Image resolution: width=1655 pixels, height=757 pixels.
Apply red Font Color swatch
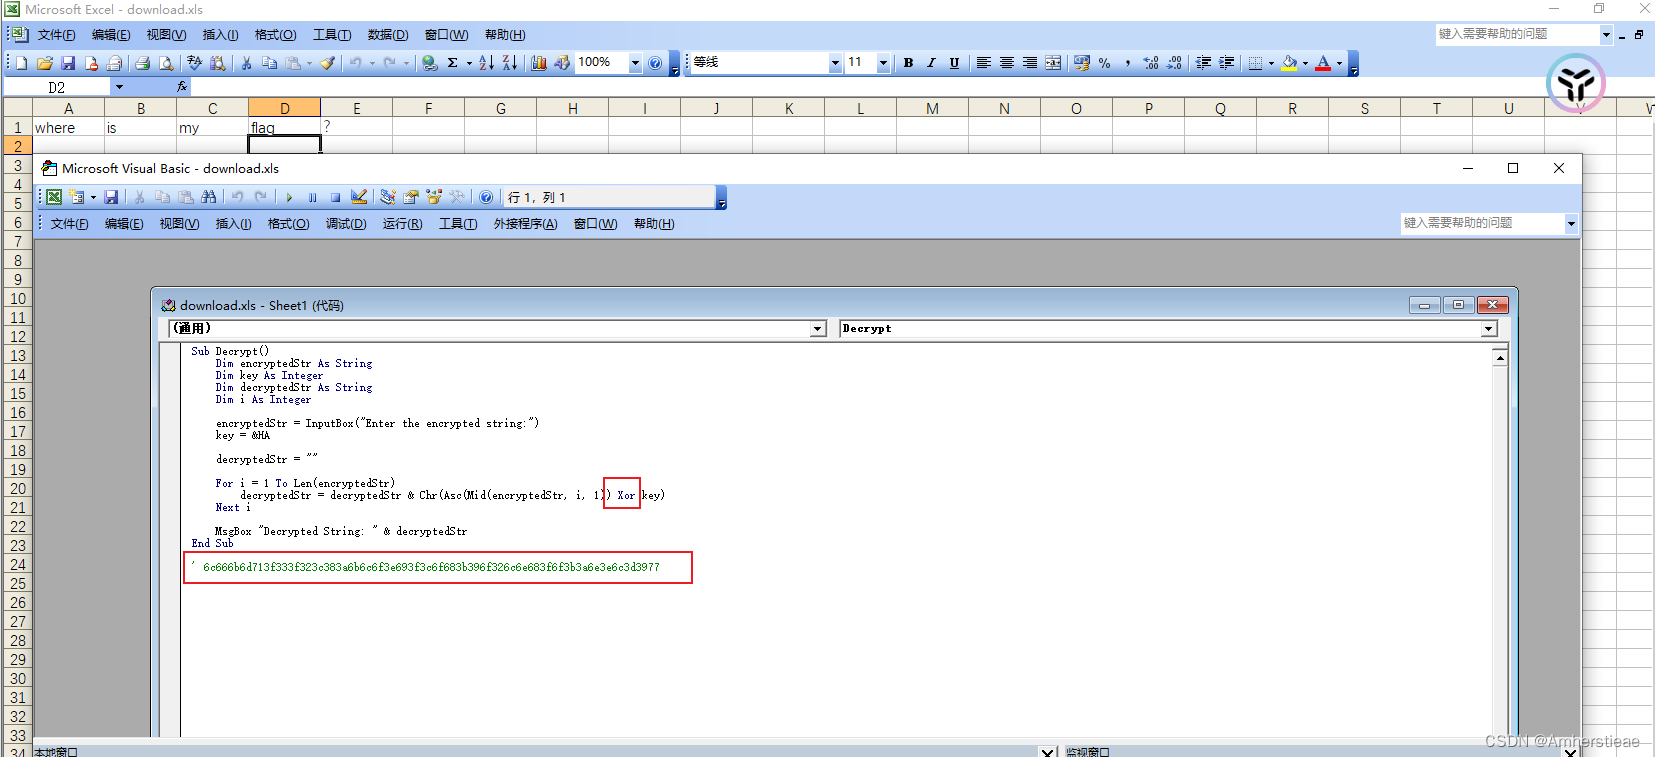[x=1323, y=63]
